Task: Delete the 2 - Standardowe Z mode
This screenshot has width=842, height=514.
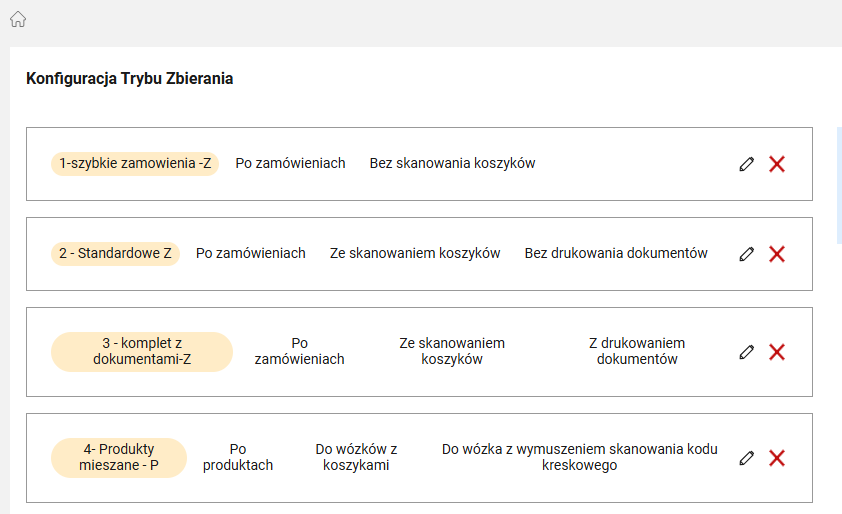Action: click(x=776, y=254)
